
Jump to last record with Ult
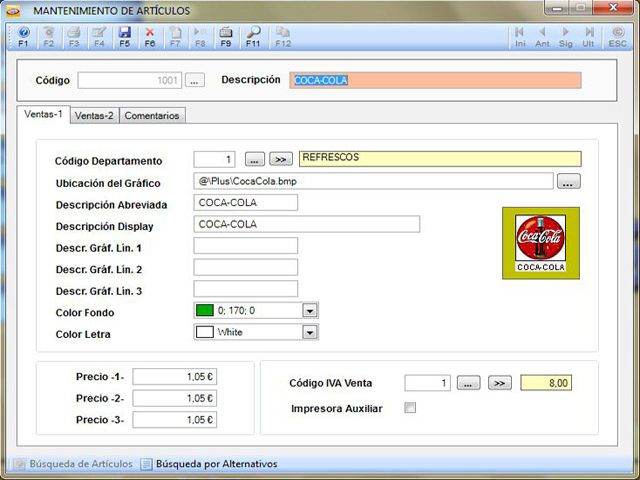588,37
